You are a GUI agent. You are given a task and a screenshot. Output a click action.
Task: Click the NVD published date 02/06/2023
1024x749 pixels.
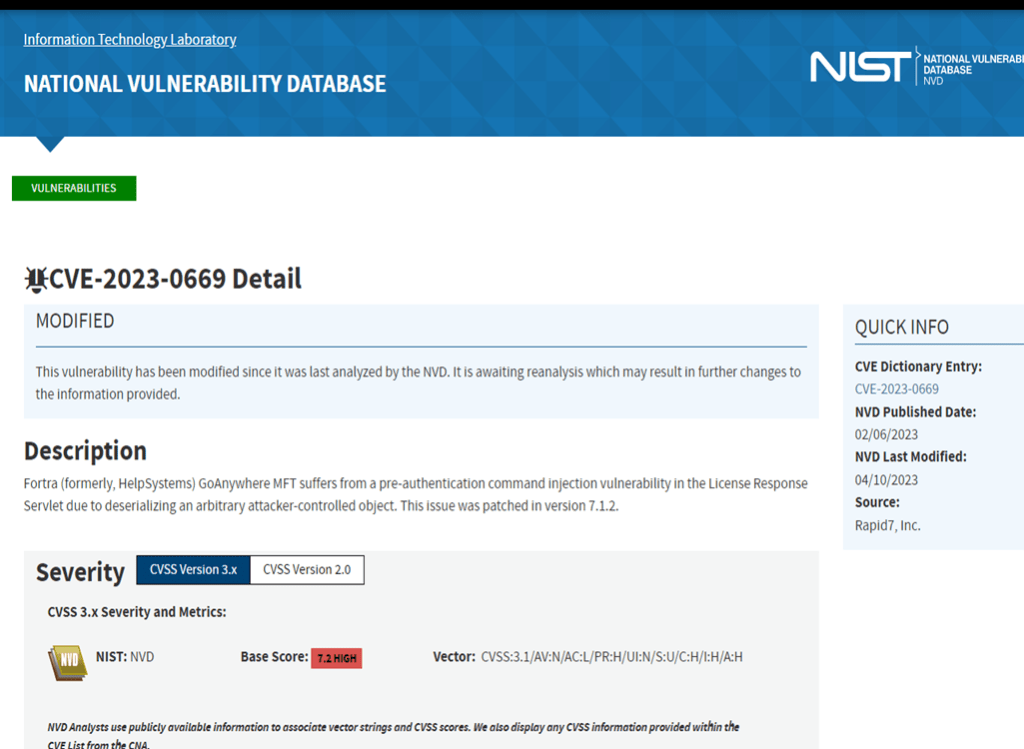click(x=886, y=434)
